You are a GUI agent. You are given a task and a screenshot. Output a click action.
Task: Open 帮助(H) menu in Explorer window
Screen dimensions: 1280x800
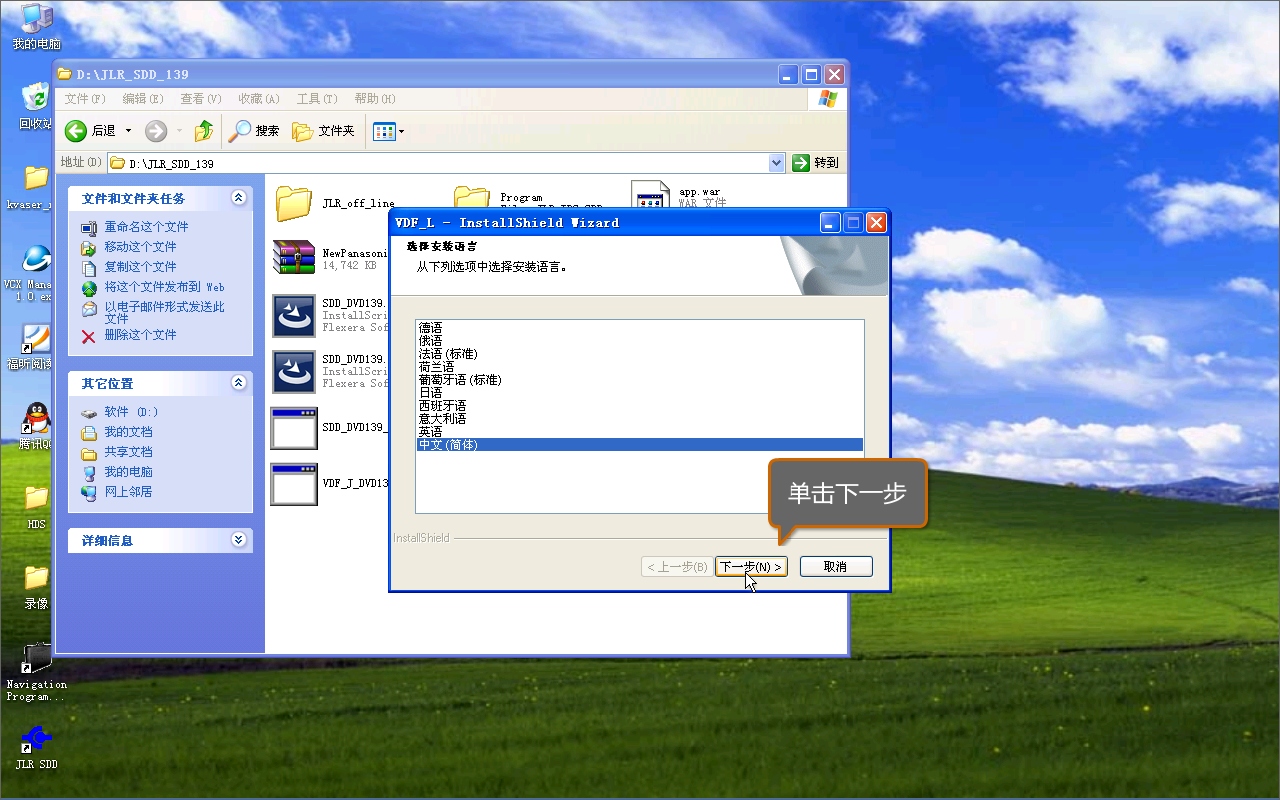pyautogui.click(x=375, y=99)
